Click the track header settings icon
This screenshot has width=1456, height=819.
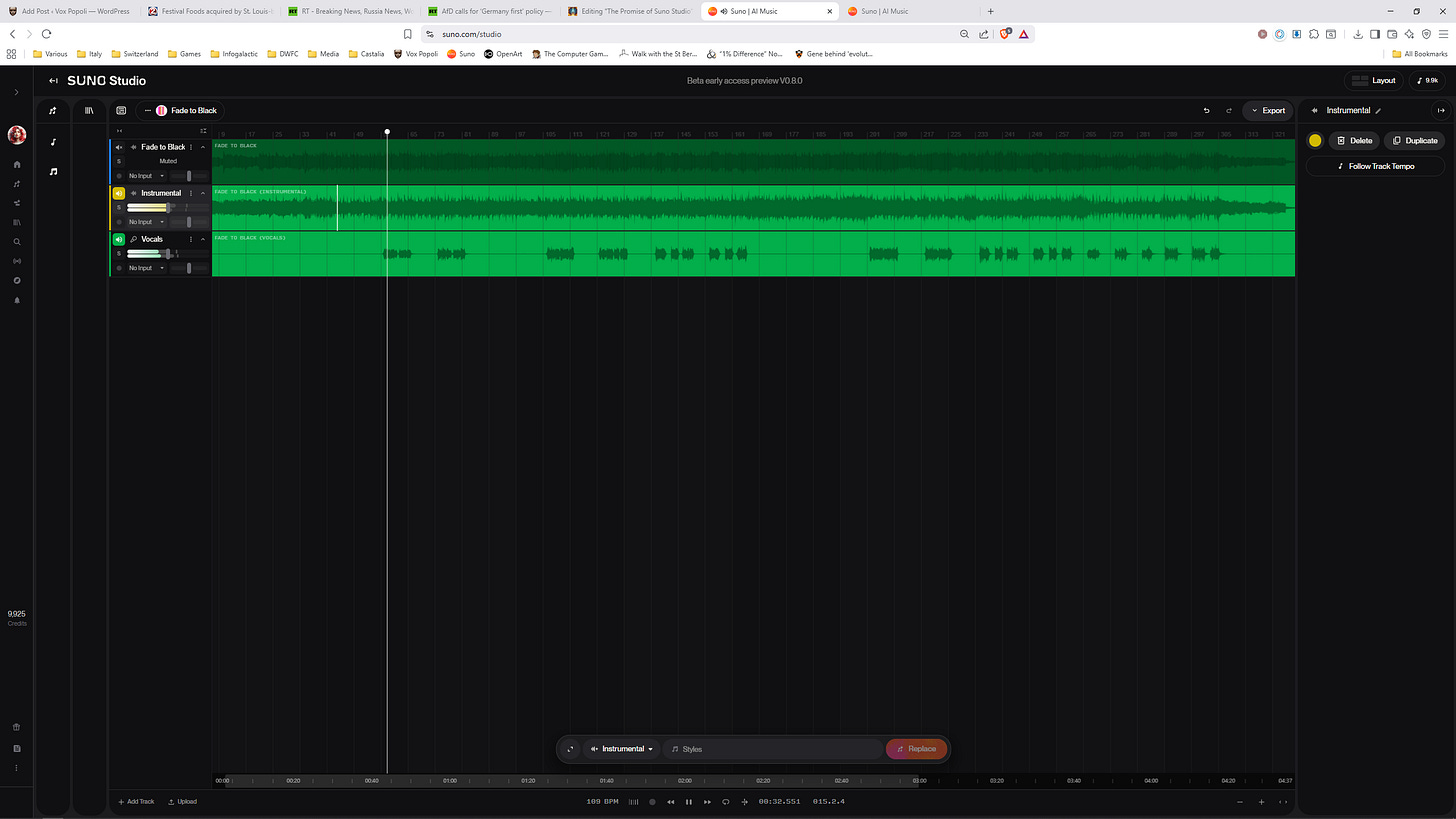tap(203, 130)
